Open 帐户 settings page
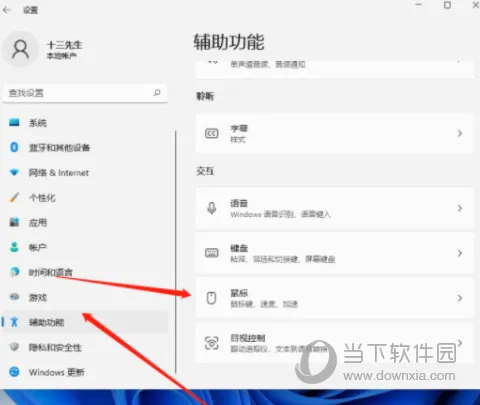Image resolution: width=480 pixels, height=405 pixels. [85, 247]
